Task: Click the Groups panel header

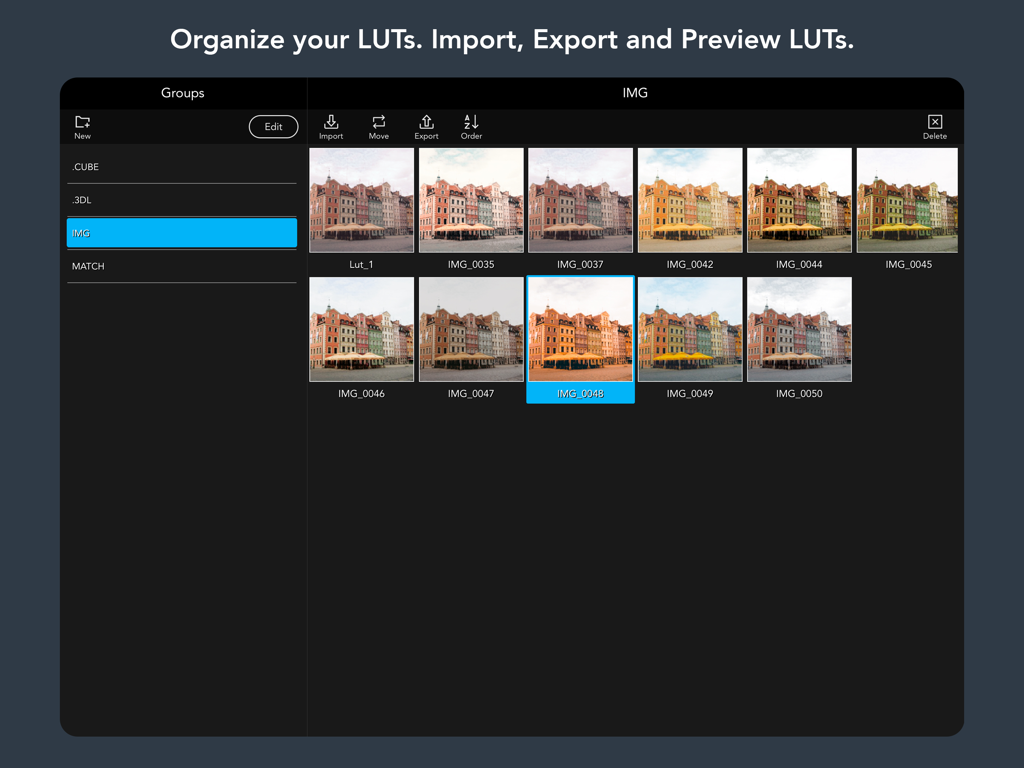Action: click(182, 93)
